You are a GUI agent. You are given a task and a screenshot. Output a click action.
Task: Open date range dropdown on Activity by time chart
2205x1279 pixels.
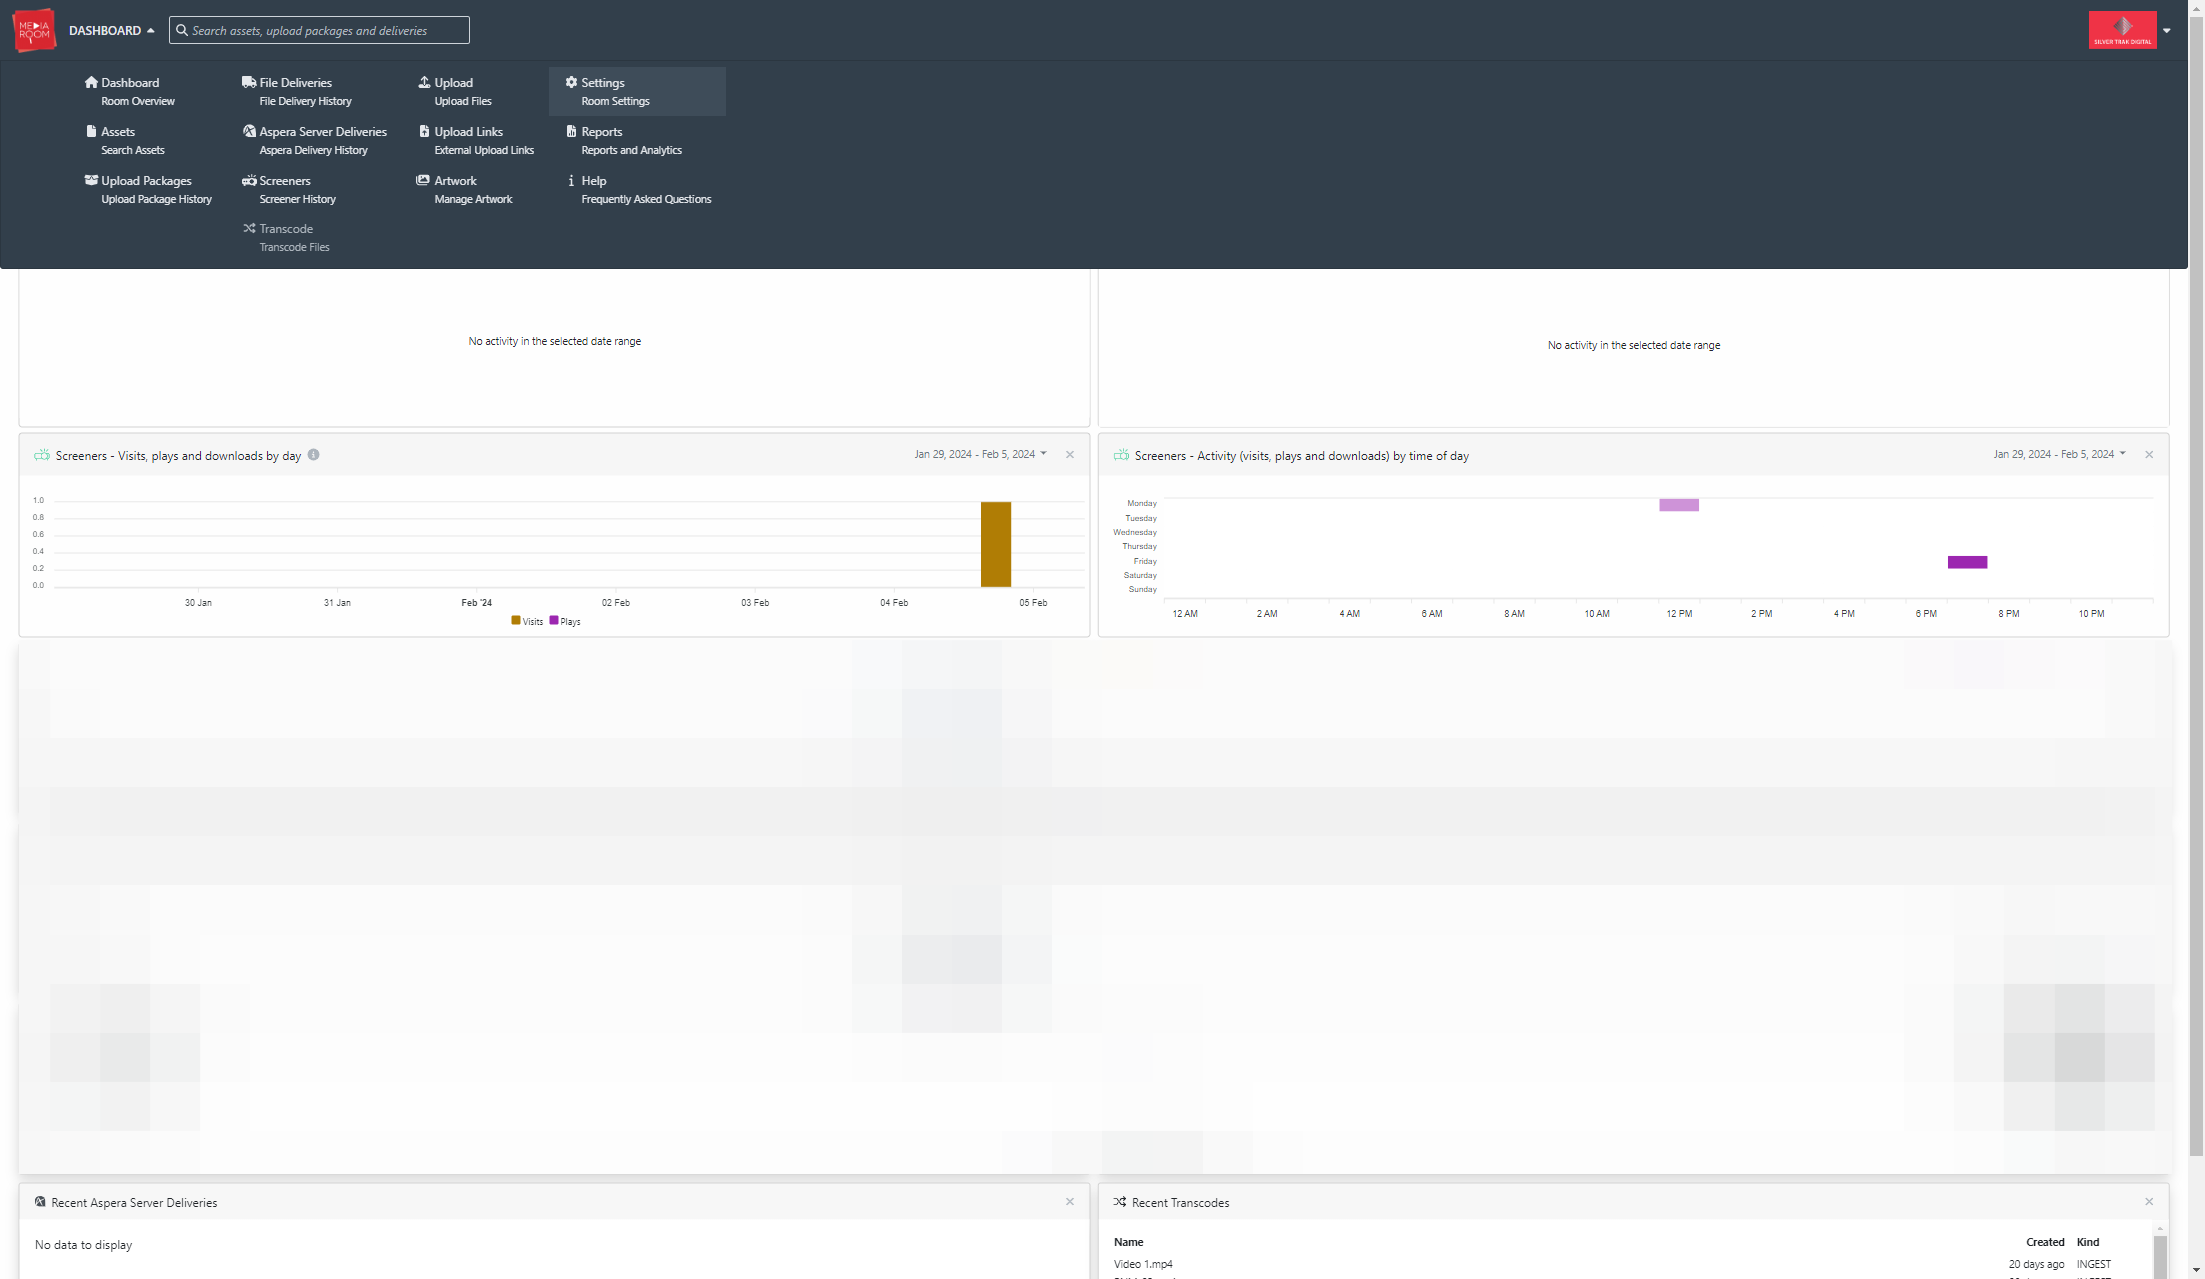(x=2059, y=454)
